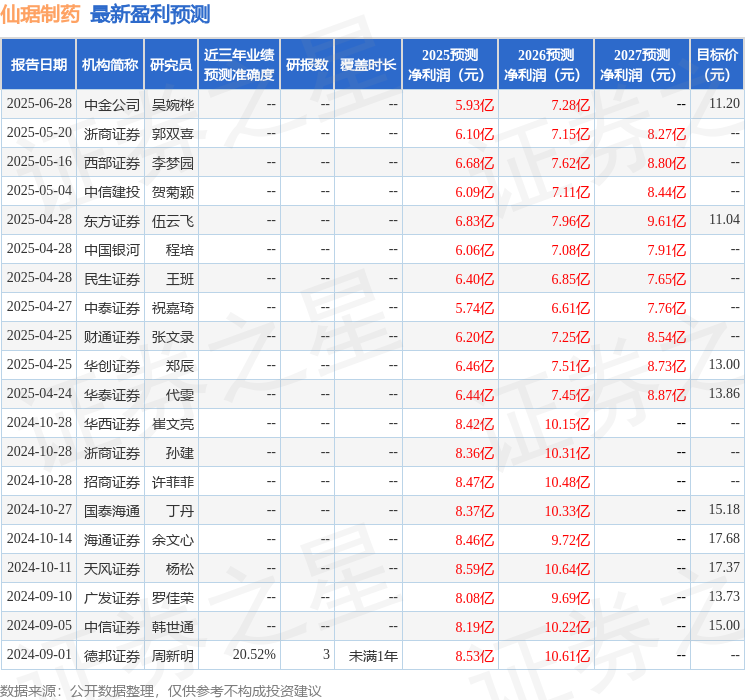Click coverage duration 未满1年

tap(373, 656)
